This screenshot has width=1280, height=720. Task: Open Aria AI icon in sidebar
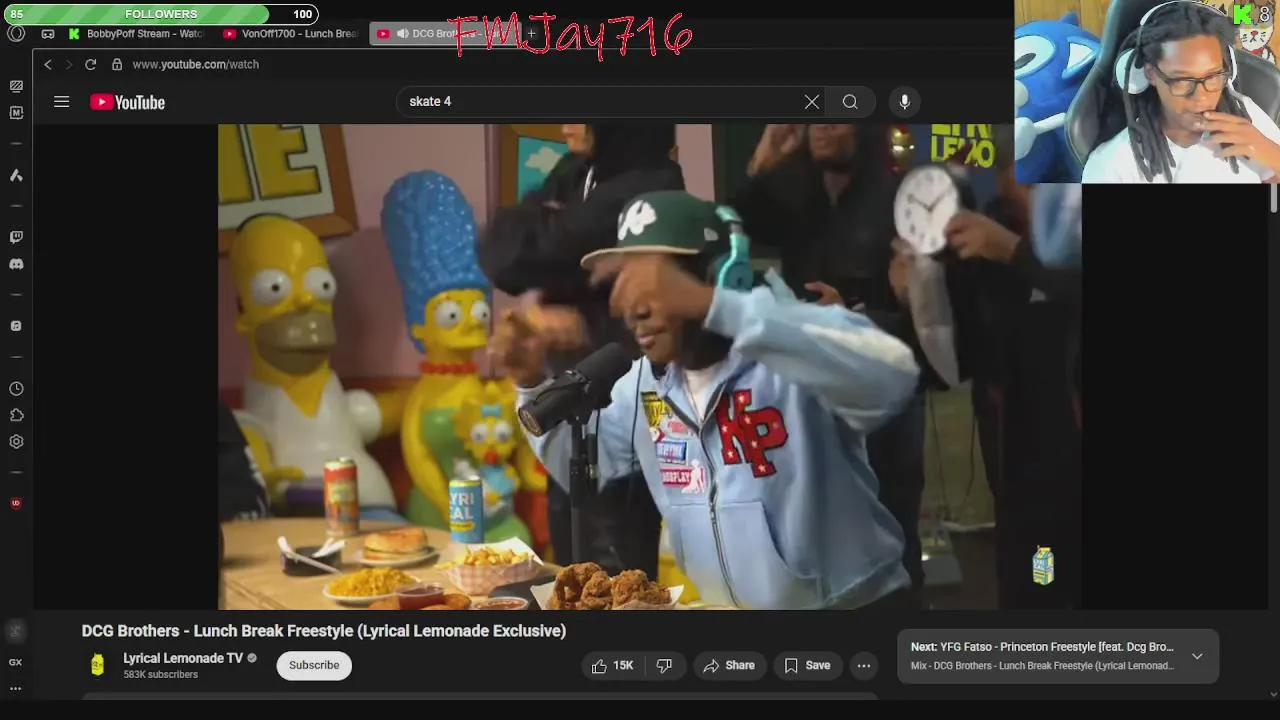tap(16, 175)
